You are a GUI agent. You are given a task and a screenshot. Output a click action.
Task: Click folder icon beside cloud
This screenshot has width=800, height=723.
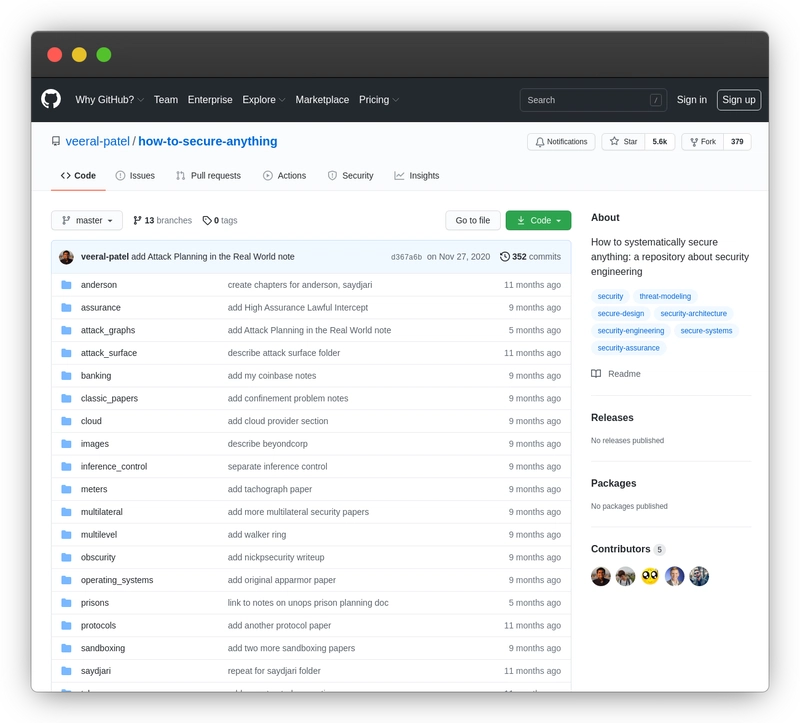coord(66,421)
